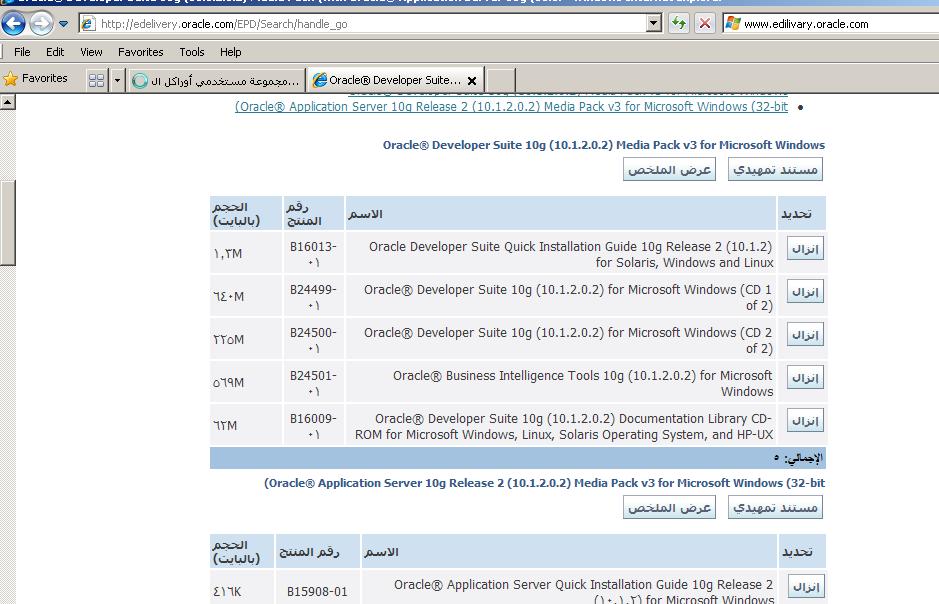This screenshot has width=939, height=604.
Task: Expand the tab list dropdown arrow
Action: [117, 80]
